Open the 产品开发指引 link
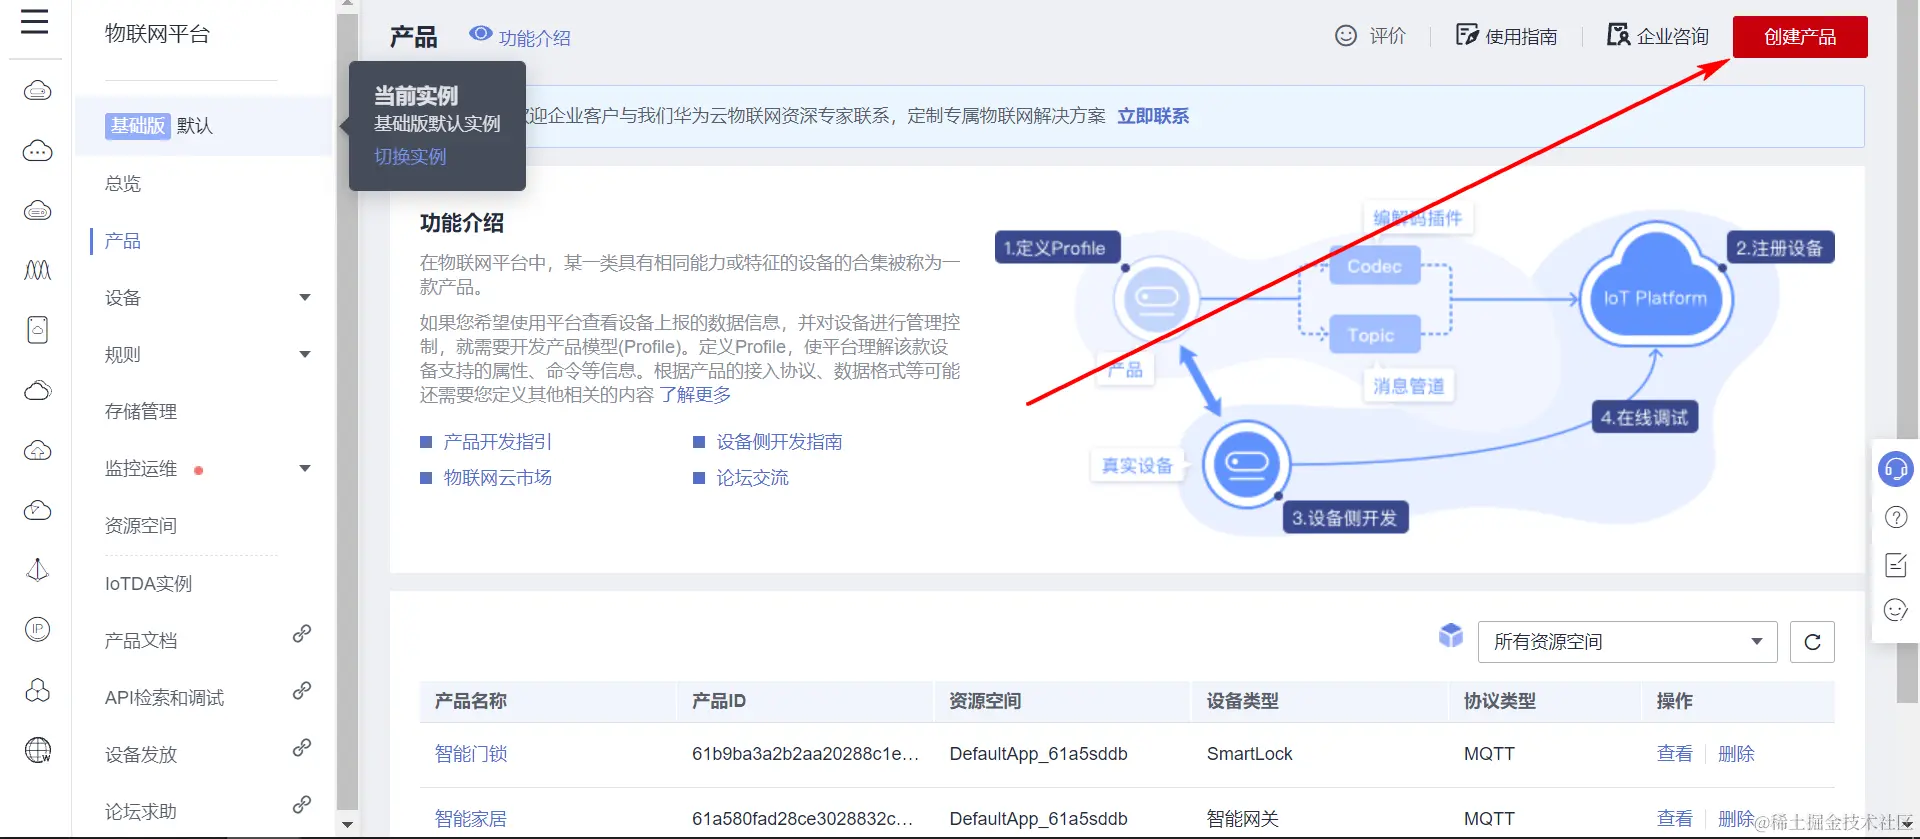This screenshot has height=839, width=1920. [497, 442]
